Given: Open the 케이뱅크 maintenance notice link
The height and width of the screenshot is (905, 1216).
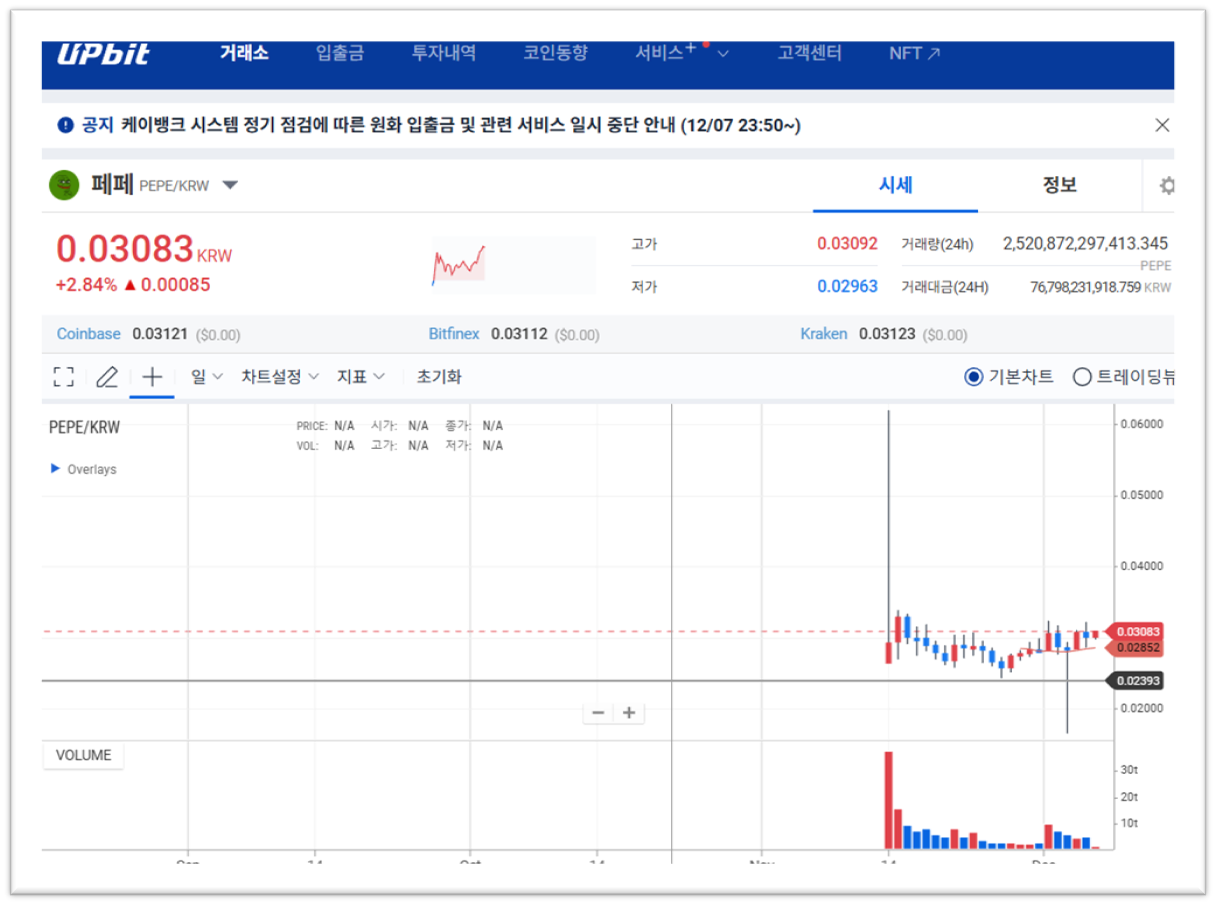Looking at the screenshot, I should pos(461,125).
